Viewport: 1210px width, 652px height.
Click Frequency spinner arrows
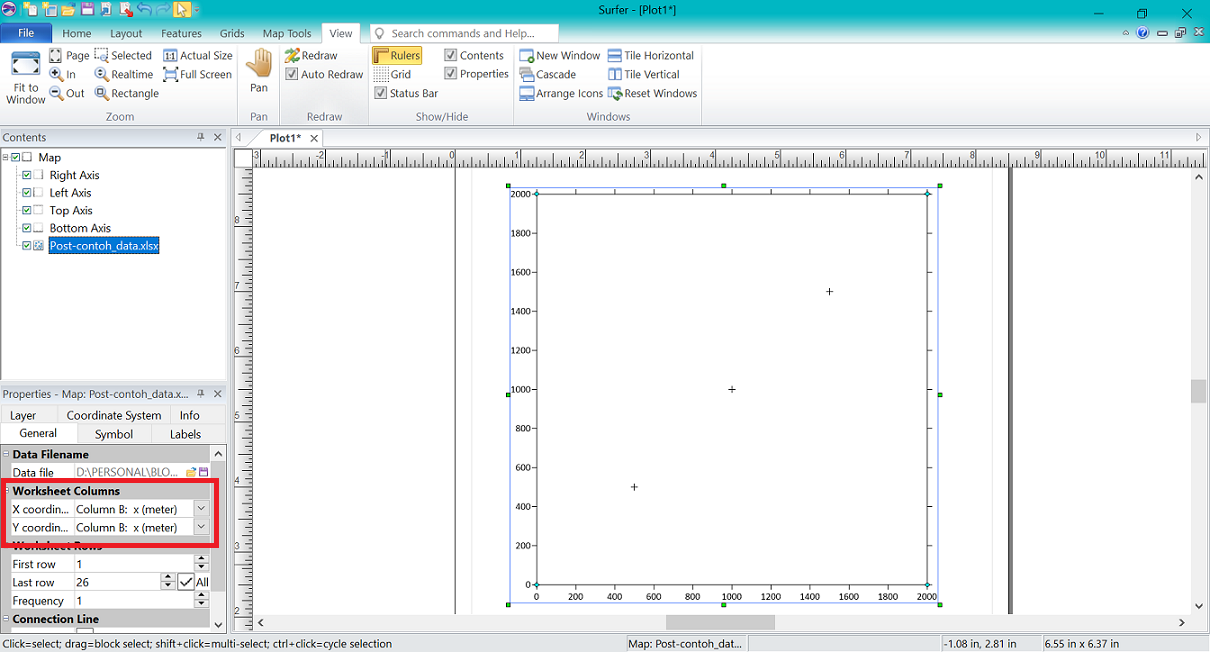pos(201,601)
